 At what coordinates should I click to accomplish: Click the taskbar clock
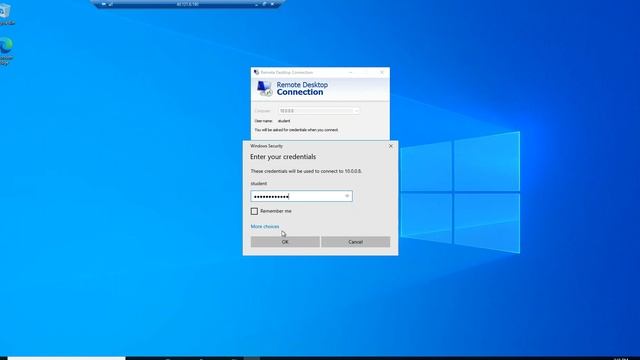[x=621, y=358]
